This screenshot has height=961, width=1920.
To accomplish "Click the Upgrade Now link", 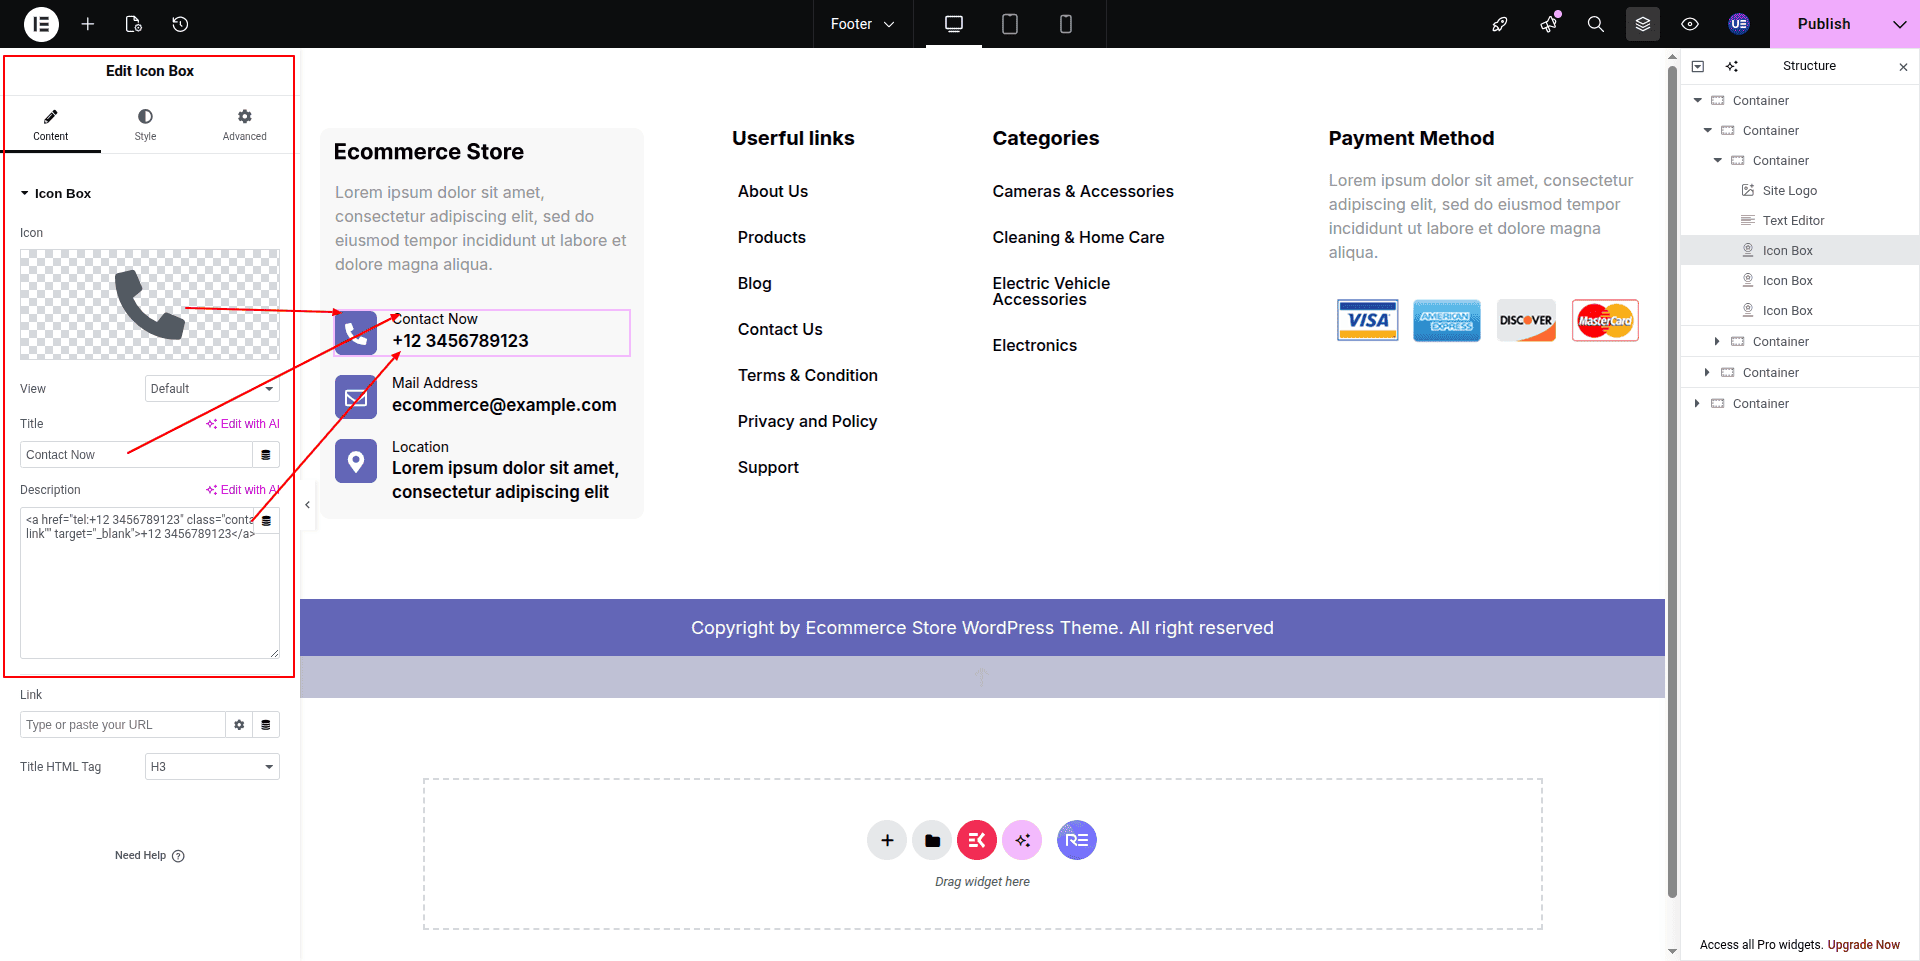I will (1863, 945).
